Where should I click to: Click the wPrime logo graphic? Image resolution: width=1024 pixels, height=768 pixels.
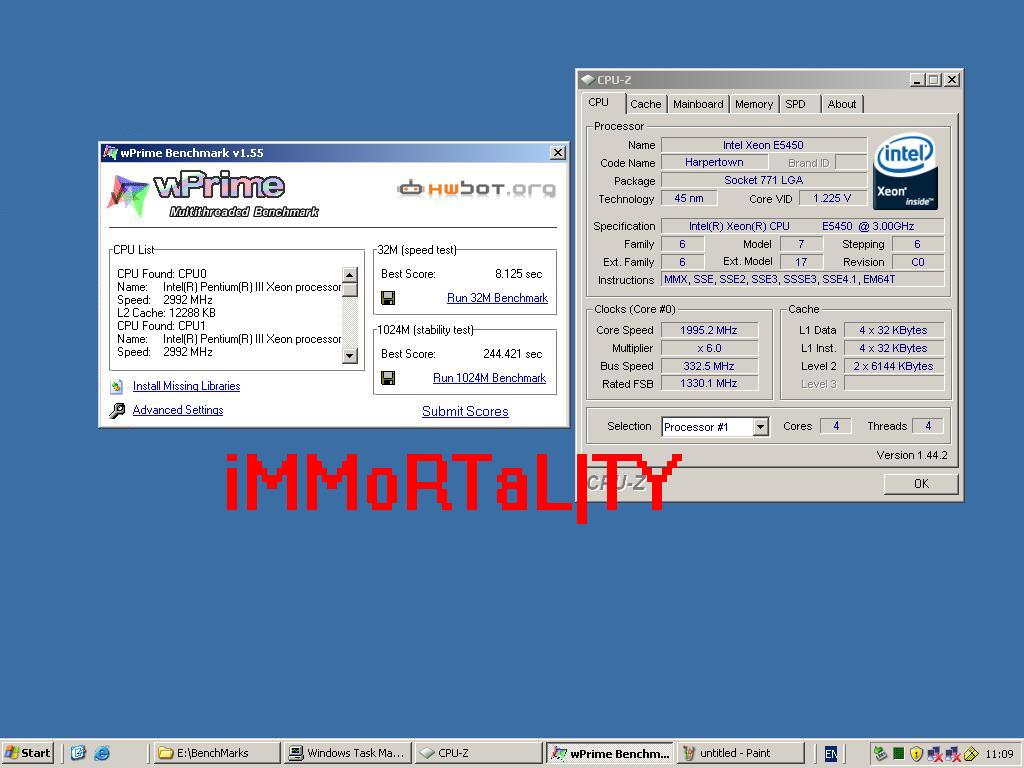[x=213, y=195]
